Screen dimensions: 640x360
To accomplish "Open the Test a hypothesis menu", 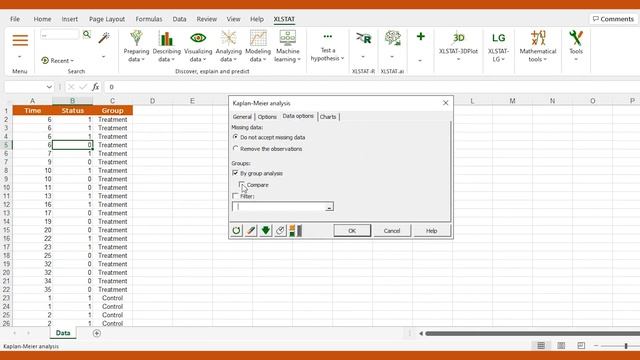I will tap(327, 47).
